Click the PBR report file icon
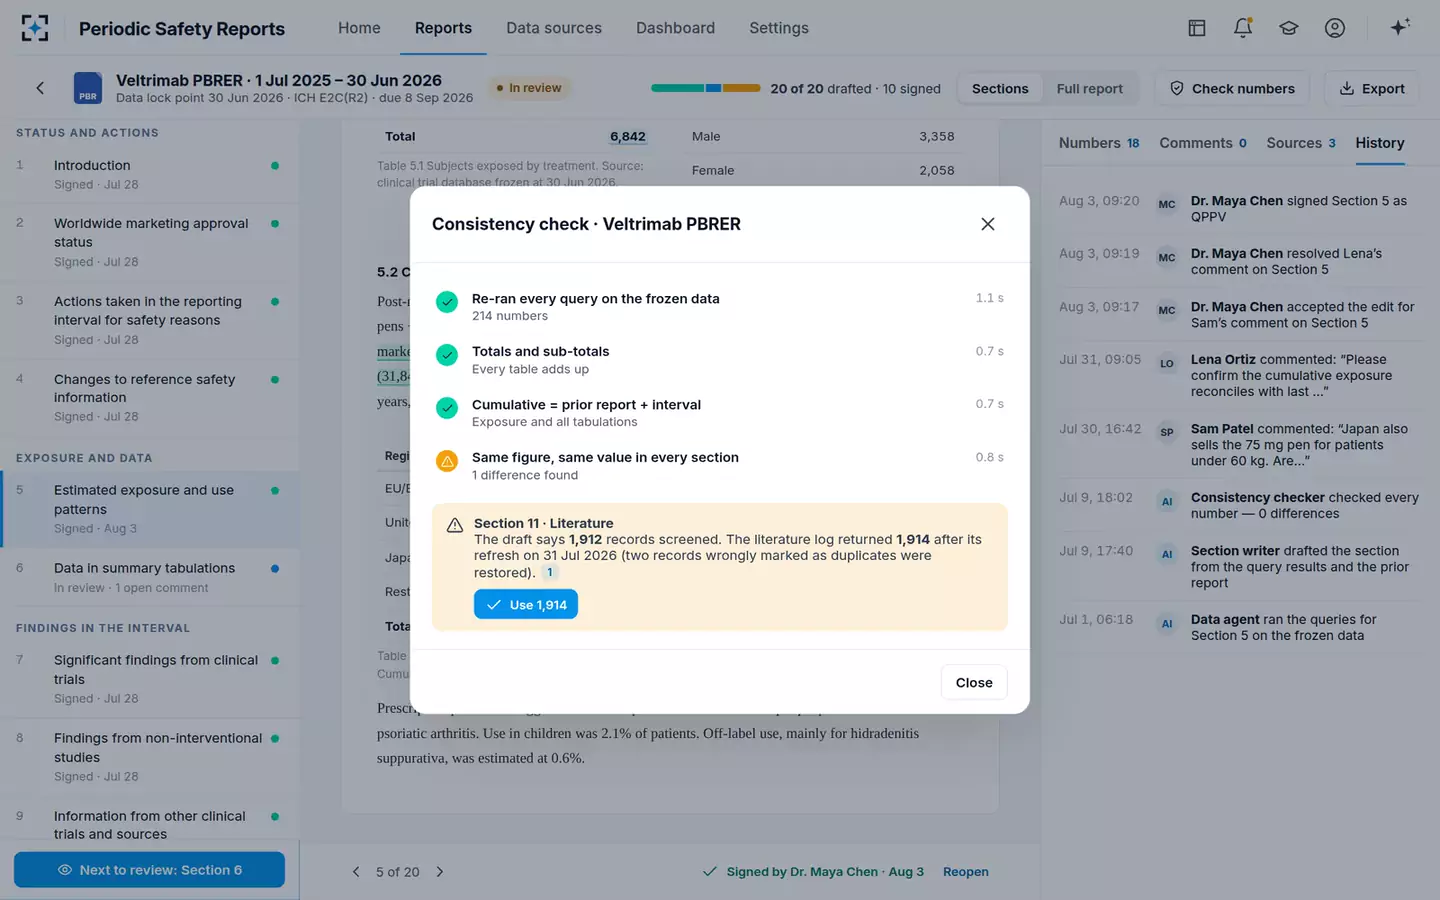The width and height of the screenshot is (1440, 900). click(88, 88)
